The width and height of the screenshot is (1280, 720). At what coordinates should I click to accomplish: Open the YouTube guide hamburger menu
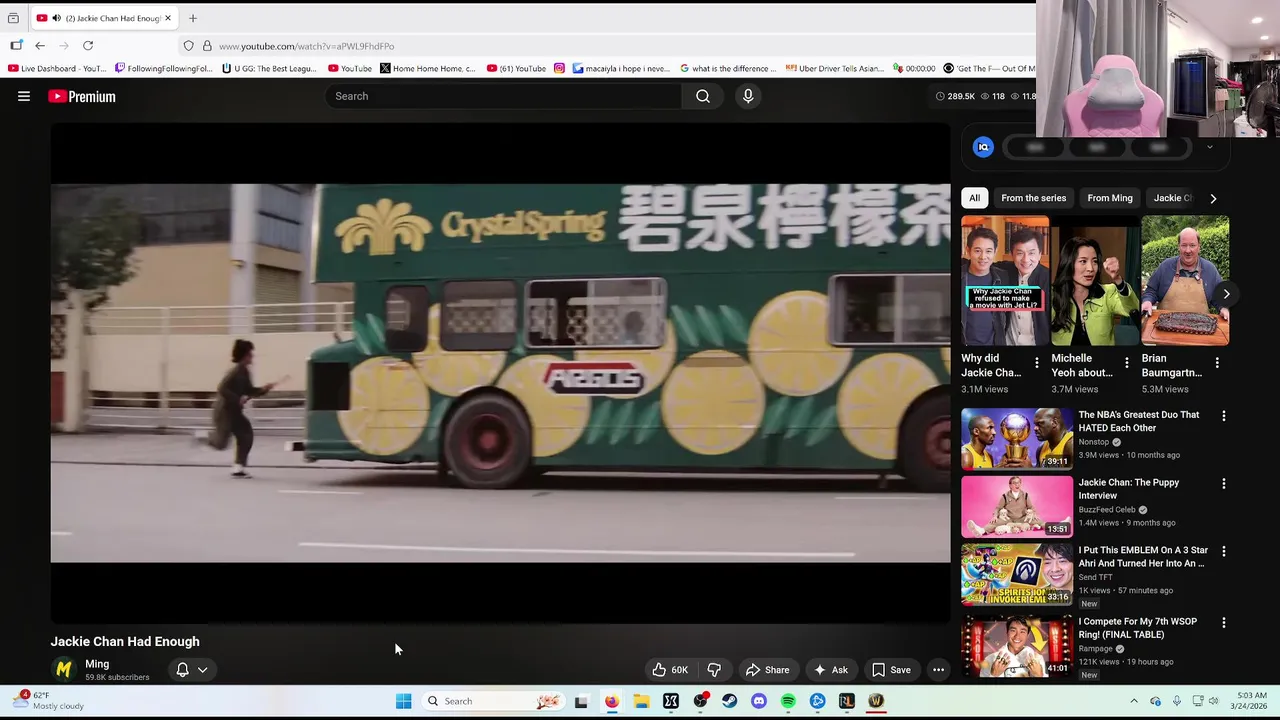(x=24, y=96)
